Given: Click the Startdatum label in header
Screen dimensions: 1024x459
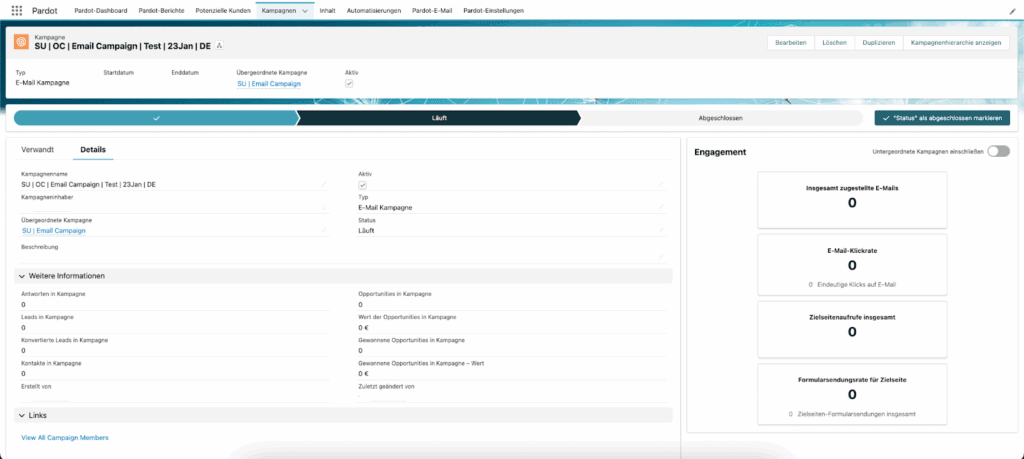Looking at the screenshot, I should pyautogui.click(x=119, y=72).
